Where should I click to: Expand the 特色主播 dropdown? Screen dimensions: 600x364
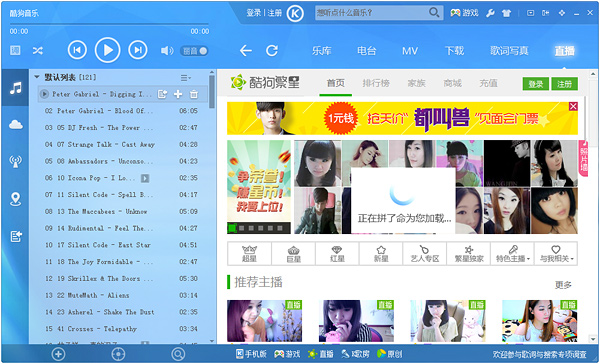coord(512,254)
